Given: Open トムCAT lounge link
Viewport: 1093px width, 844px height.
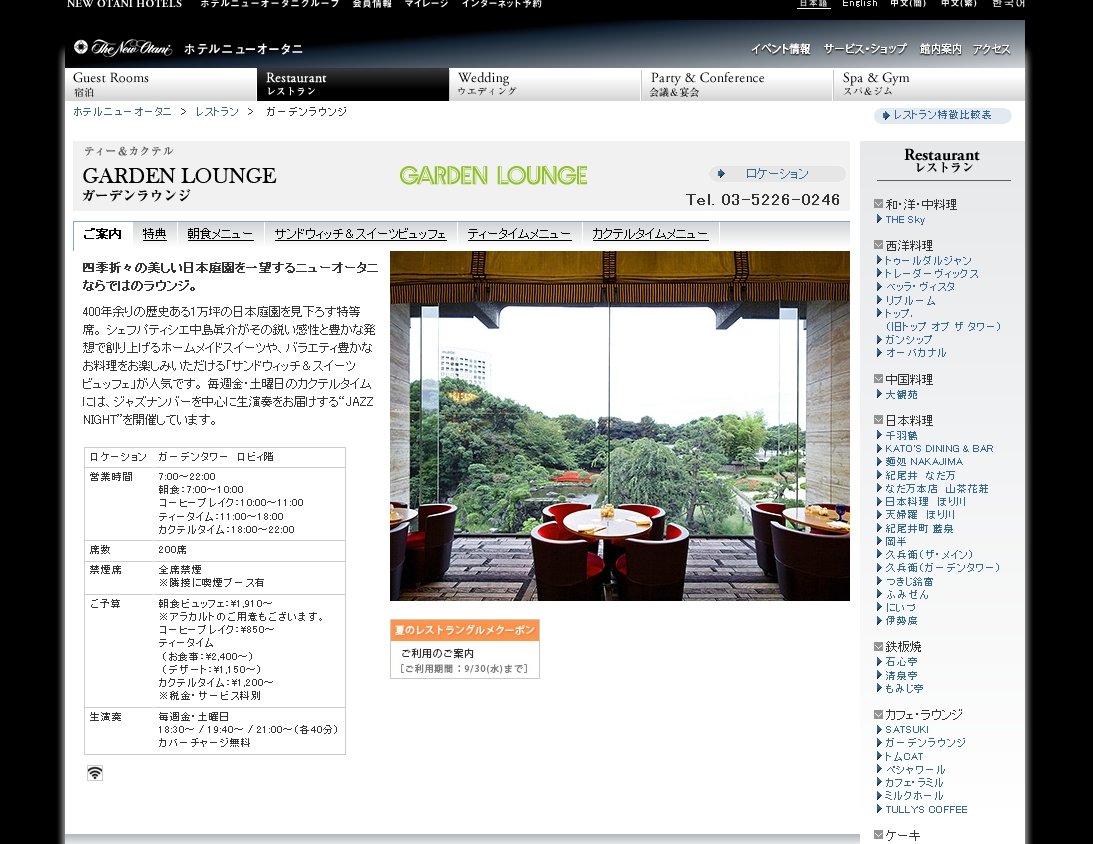Looking at the screenshot, I should point(903,756).
